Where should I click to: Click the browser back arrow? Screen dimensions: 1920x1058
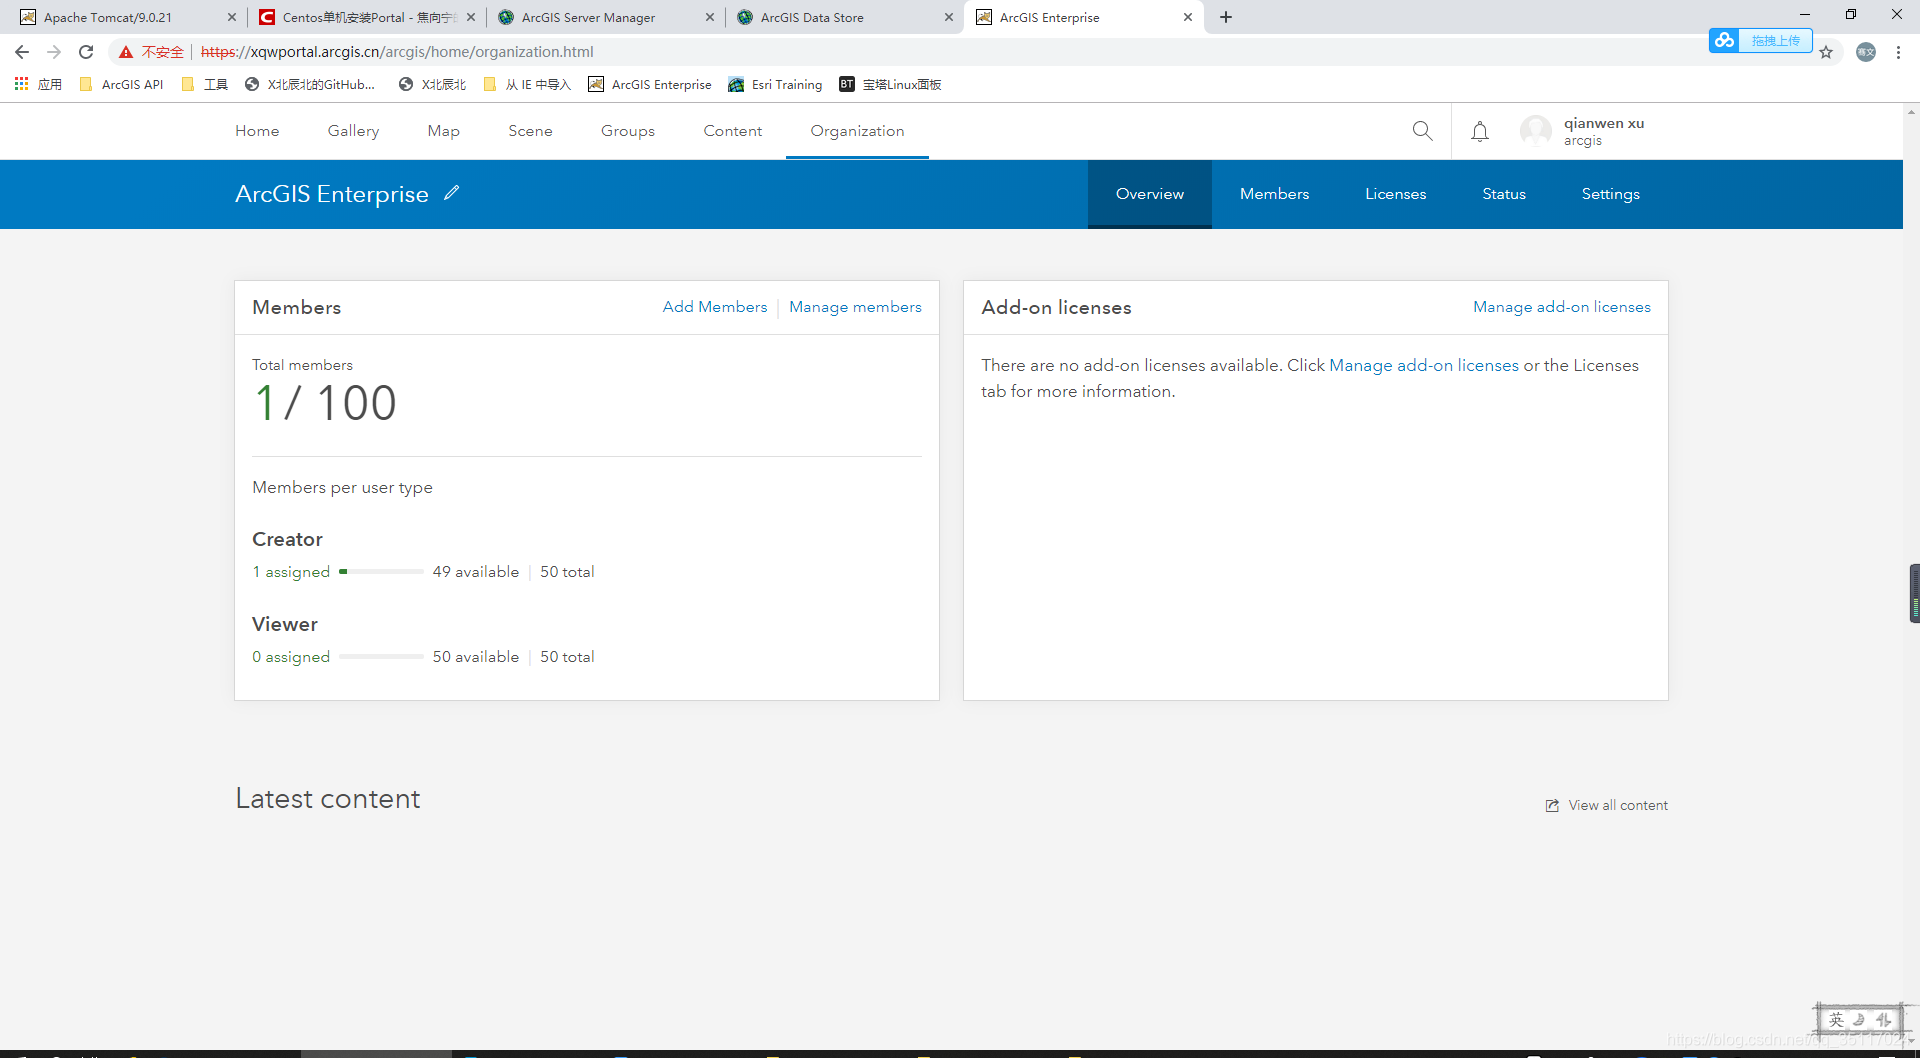point(22,52)
